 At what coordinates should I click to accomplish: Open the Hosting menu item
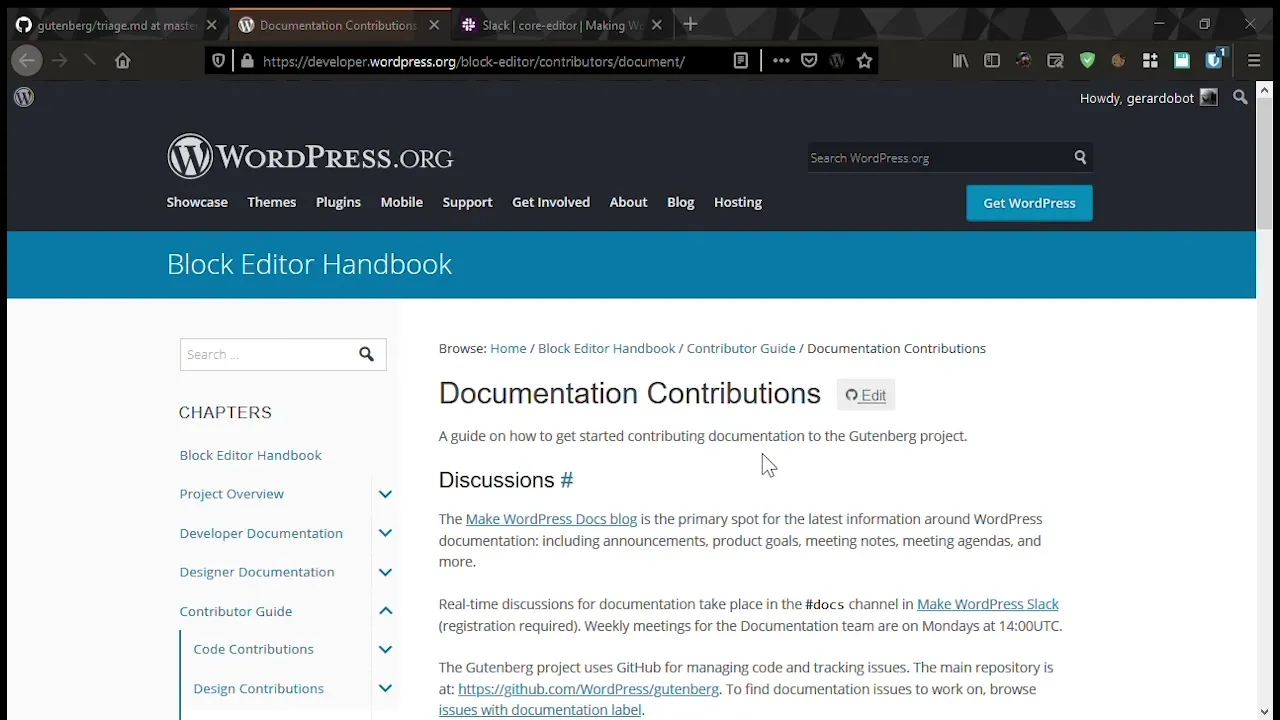pyautogui.click(x=738, y=202)
